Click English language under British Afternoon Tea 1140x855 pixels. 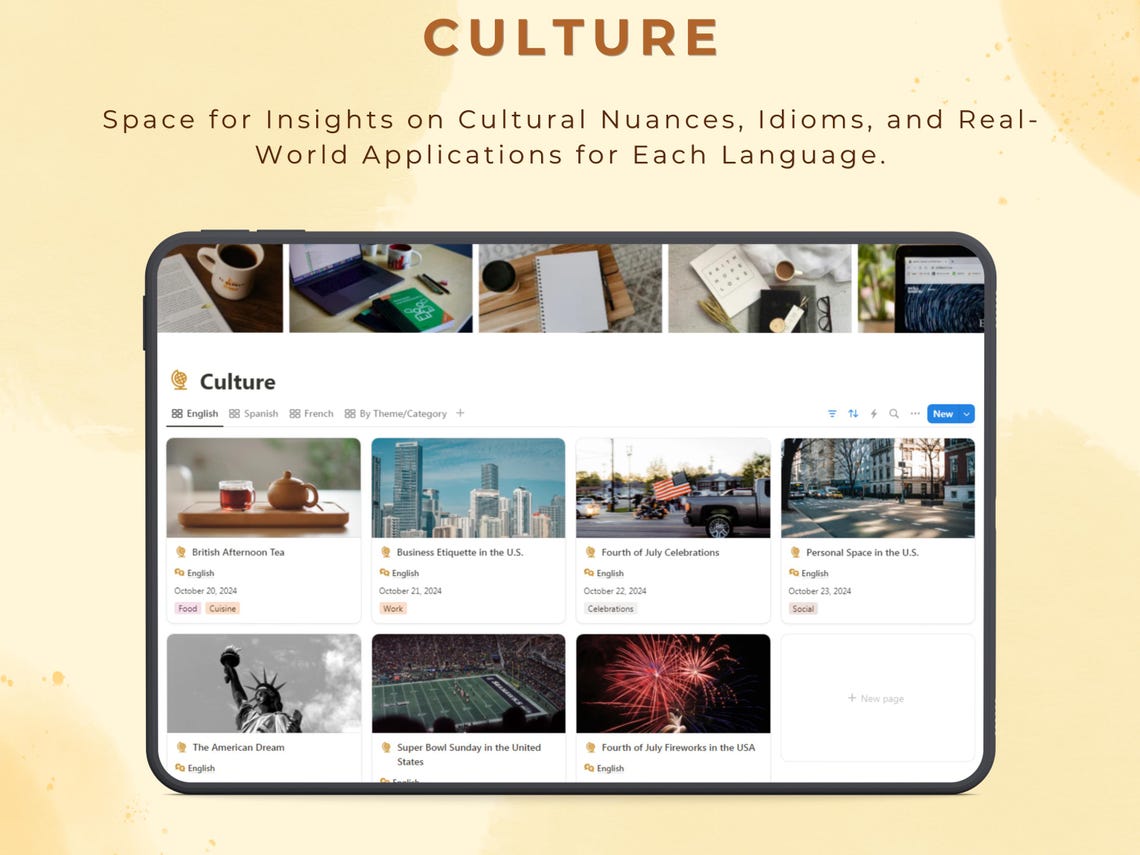click(x=194, y=573)
